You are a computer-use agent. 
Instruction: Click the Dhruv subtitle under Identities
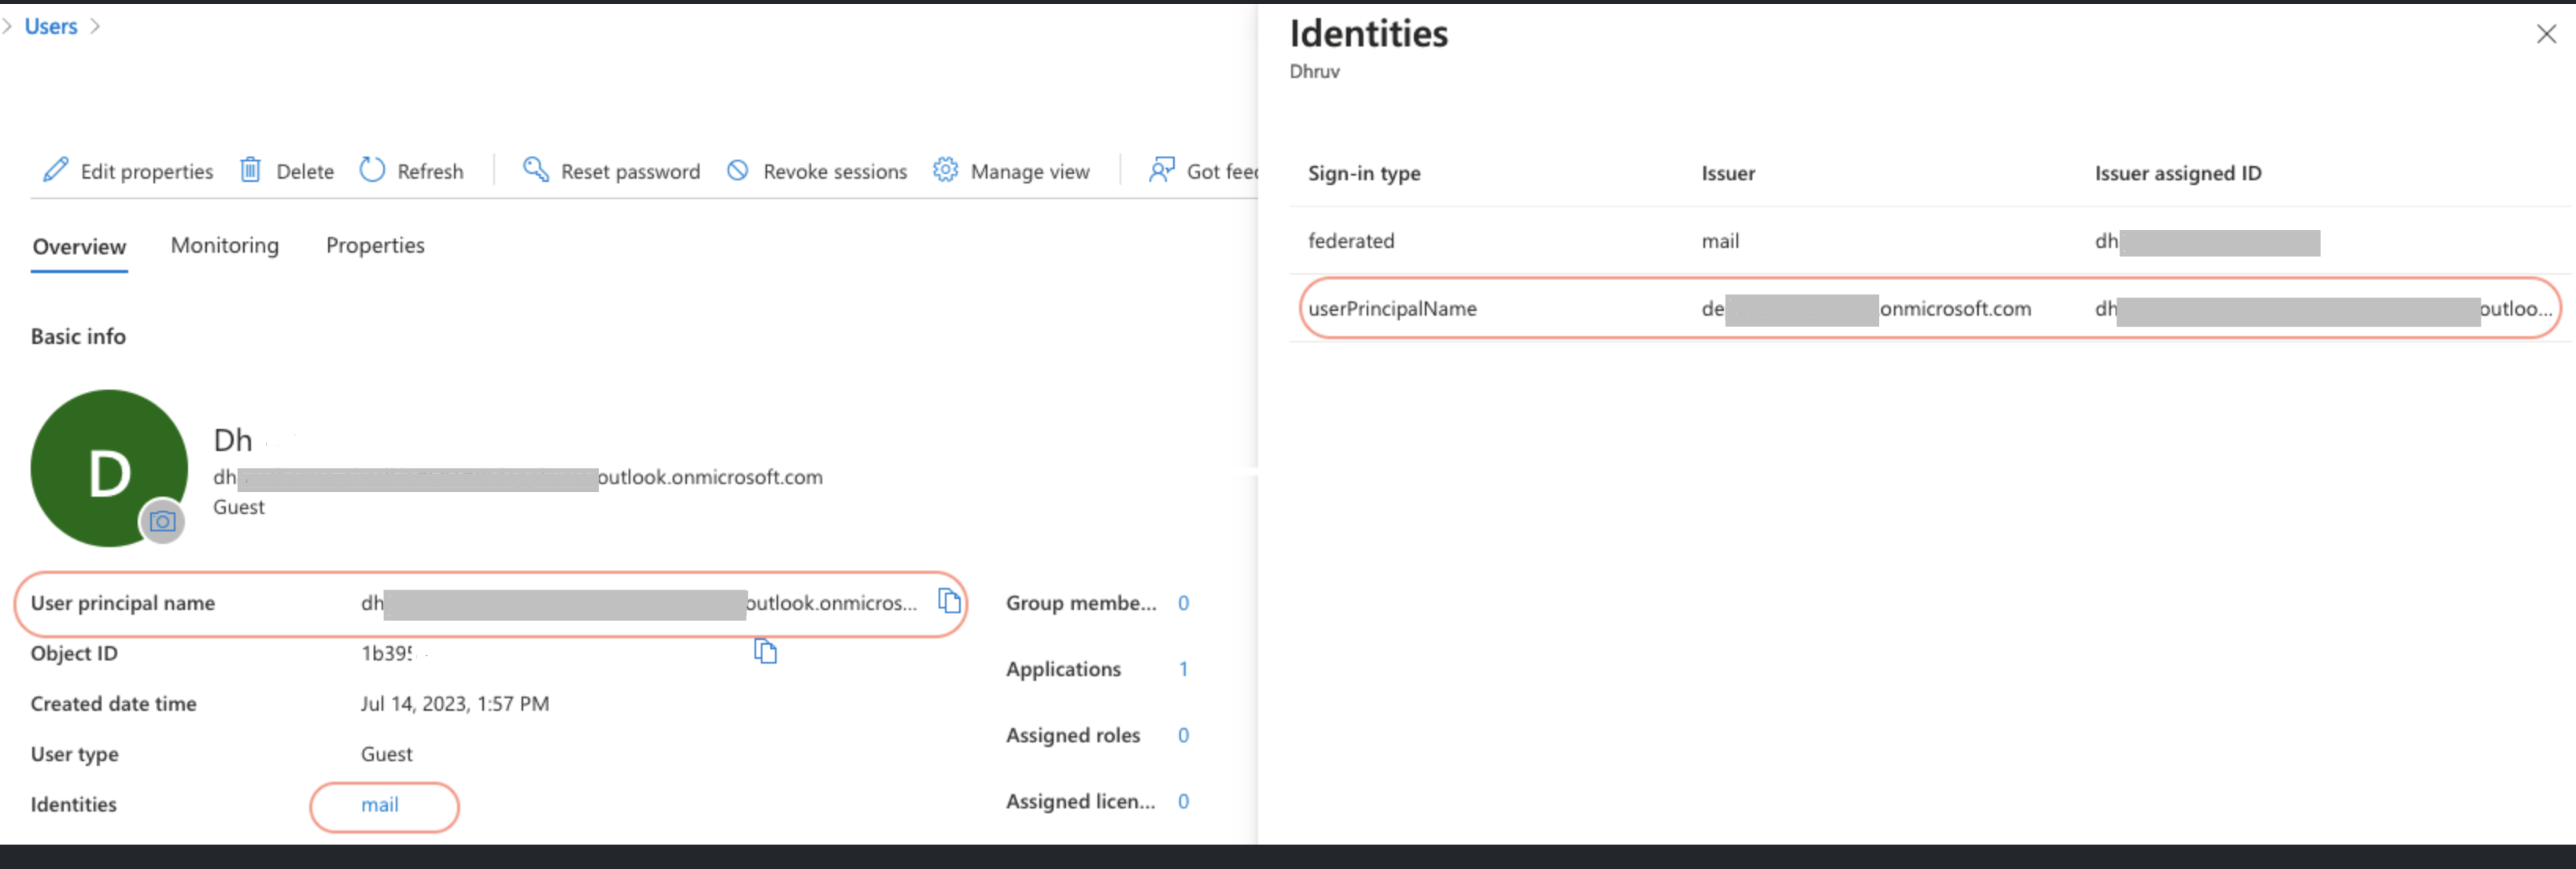1314,72
